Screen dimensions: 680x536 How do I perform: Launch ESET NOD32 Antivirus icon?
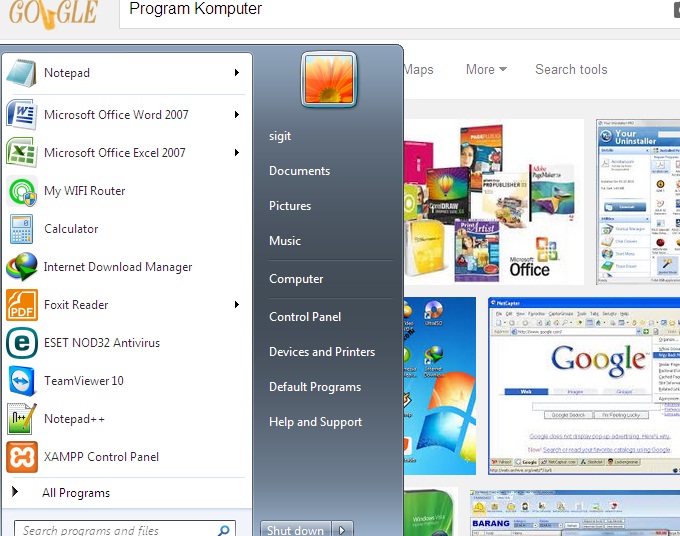(x=22, y=343)
